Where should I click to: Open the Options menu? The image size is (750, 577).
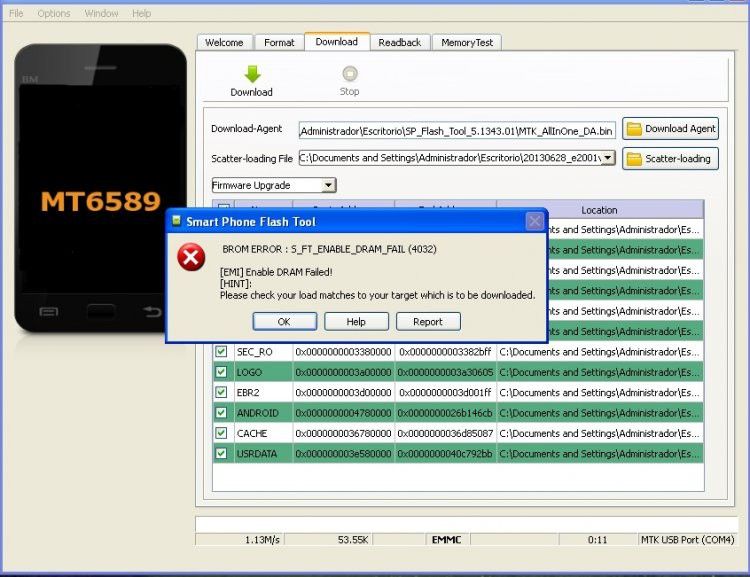point(54,13)
